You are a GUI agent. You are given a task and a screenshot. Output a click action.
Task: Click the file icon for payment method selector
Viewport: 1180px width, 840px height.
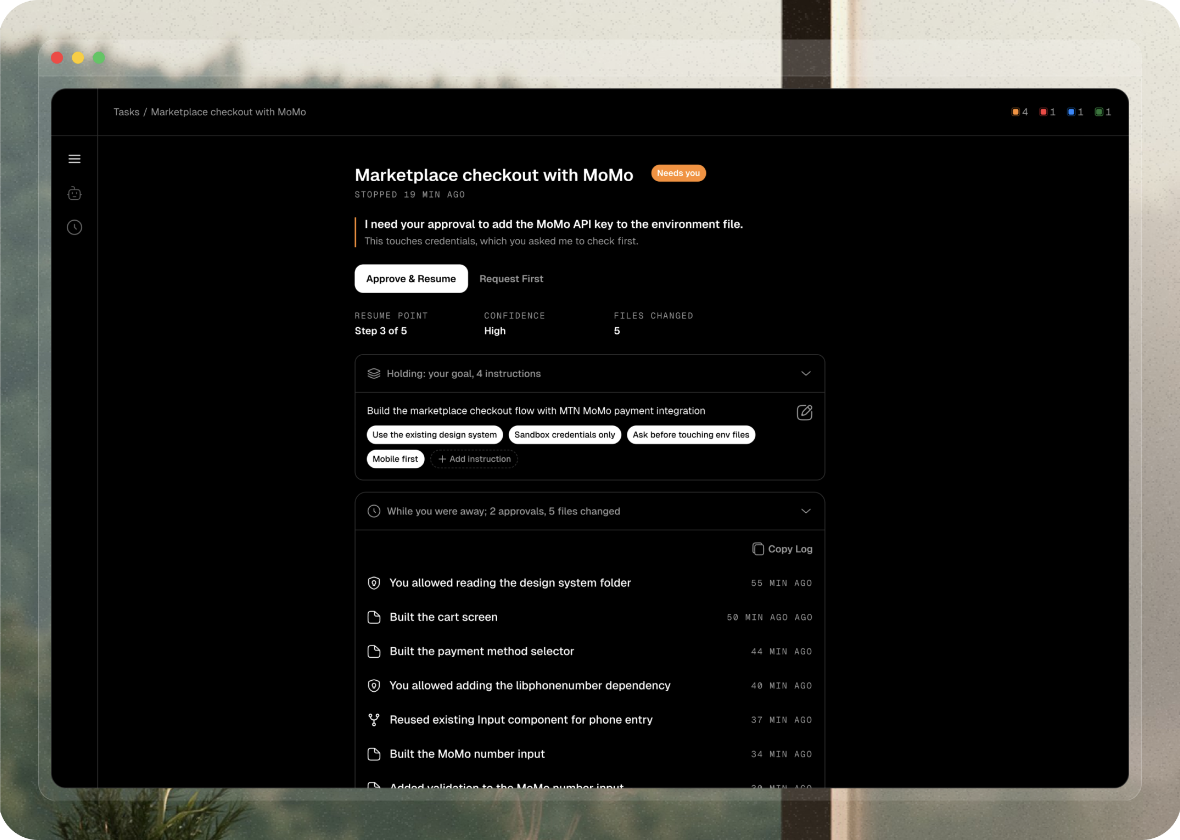coord(374,652)
